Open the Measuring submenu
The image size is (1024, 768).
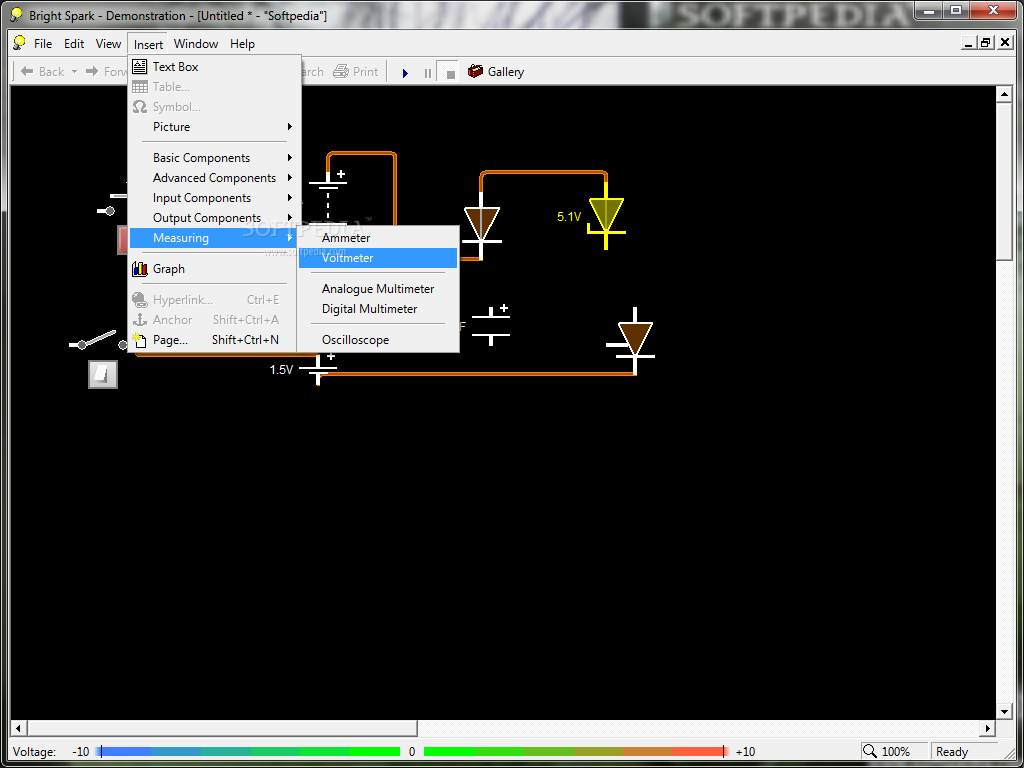(x=215, y=238)
